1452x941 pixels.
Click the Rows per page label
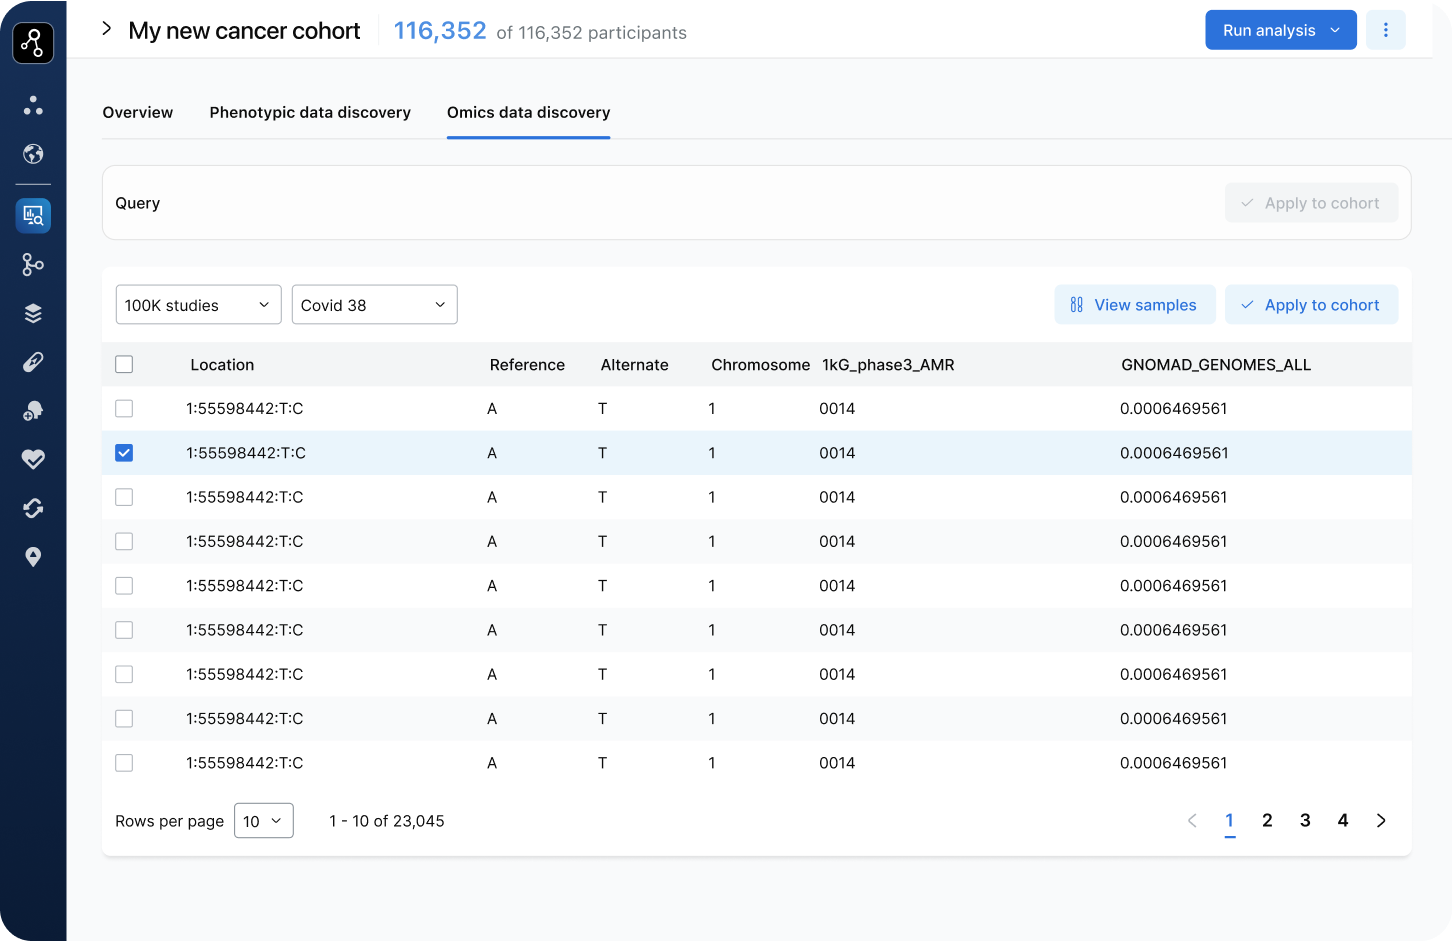pyautogui.click(x=169, y=821)
